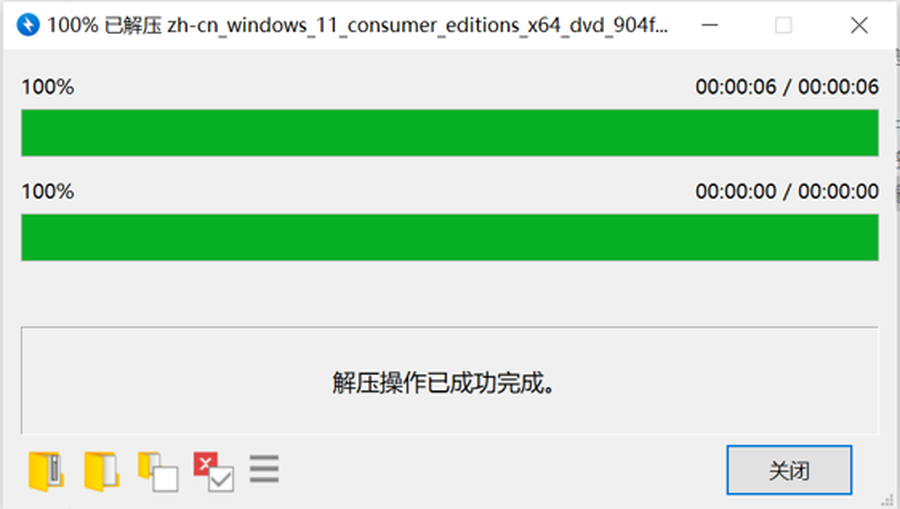
Task: Click the resize grip at window corner
Action: pyautogui.click(x=887, y=500)
